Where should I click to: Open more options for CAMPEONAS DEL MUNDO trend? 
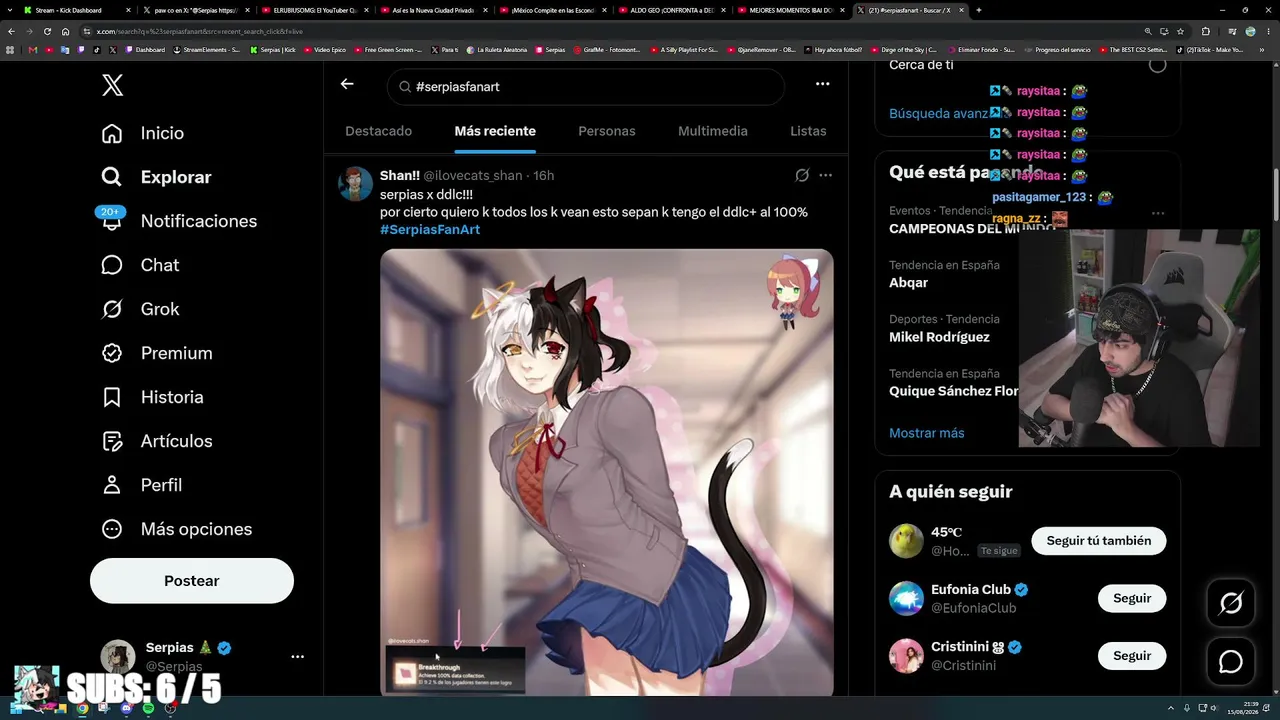[1157, 213]
